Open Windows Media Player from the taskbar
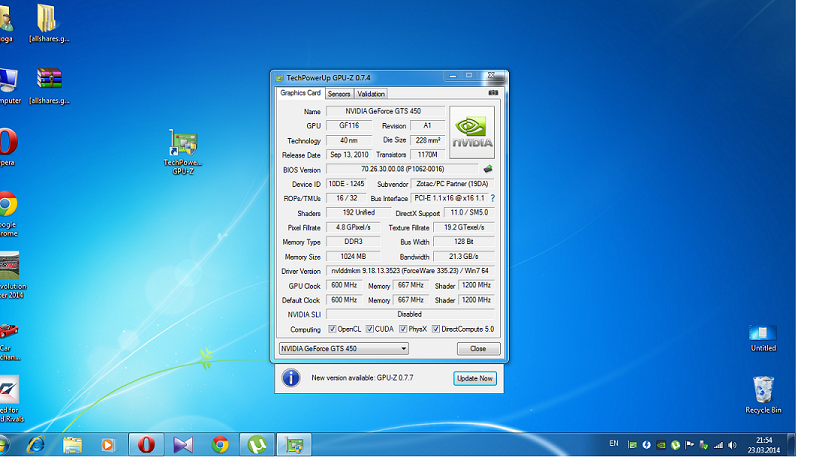Viewport: 813px width, 457px height. [108, 445]
